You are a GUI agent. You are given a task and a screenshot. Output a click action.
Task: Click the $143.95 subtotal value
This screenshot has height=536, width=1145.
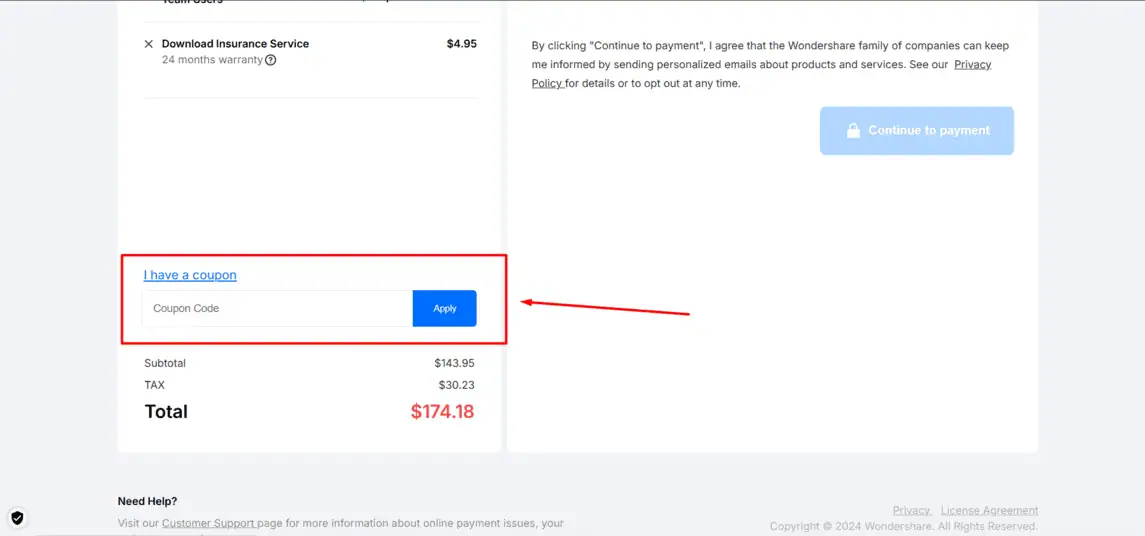pos(454,363)
